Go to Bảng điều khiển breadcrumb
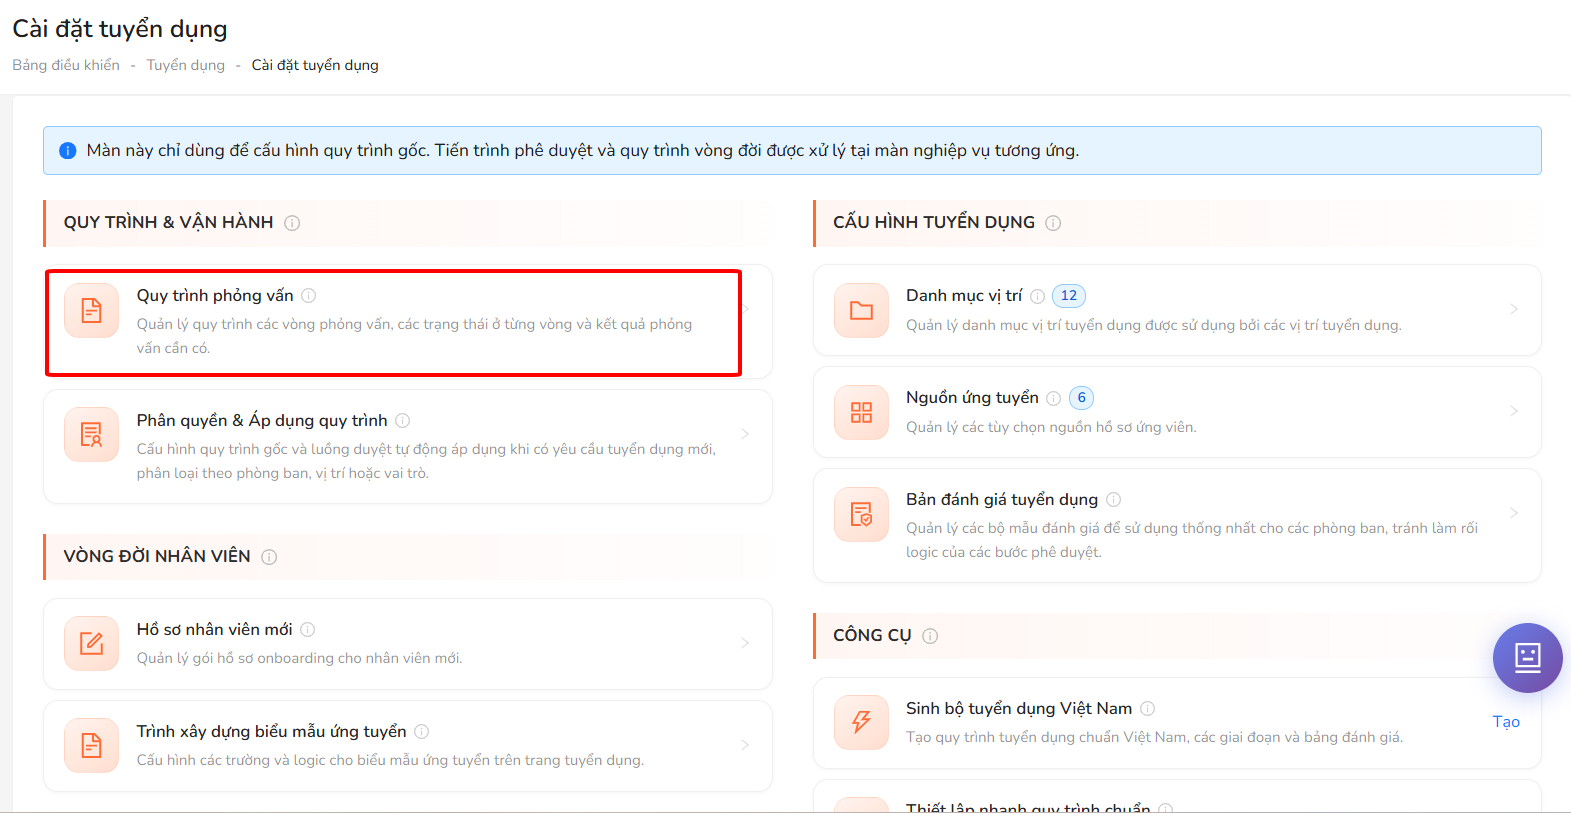The height and width of the screenshot is (813, 1571). (66, 65)
